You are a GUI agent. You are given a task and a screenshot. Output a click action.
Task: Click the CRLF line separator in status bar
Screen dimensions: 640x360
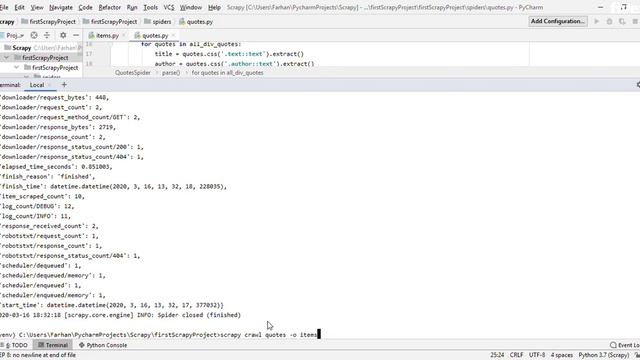516,355
